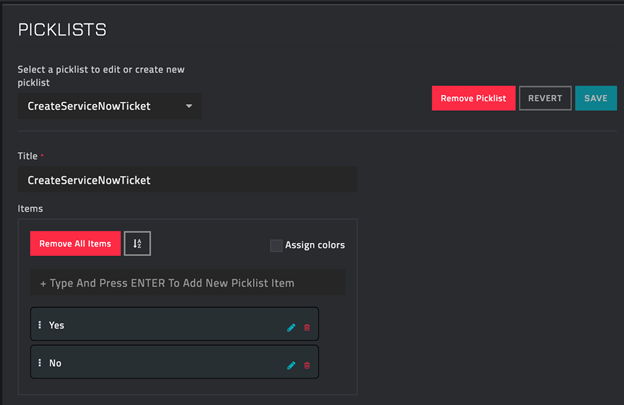The image size is (624, 405).
Task: Delete the Yes item with the trash icon
Action: pyautogui.click(x=307, y=327)
